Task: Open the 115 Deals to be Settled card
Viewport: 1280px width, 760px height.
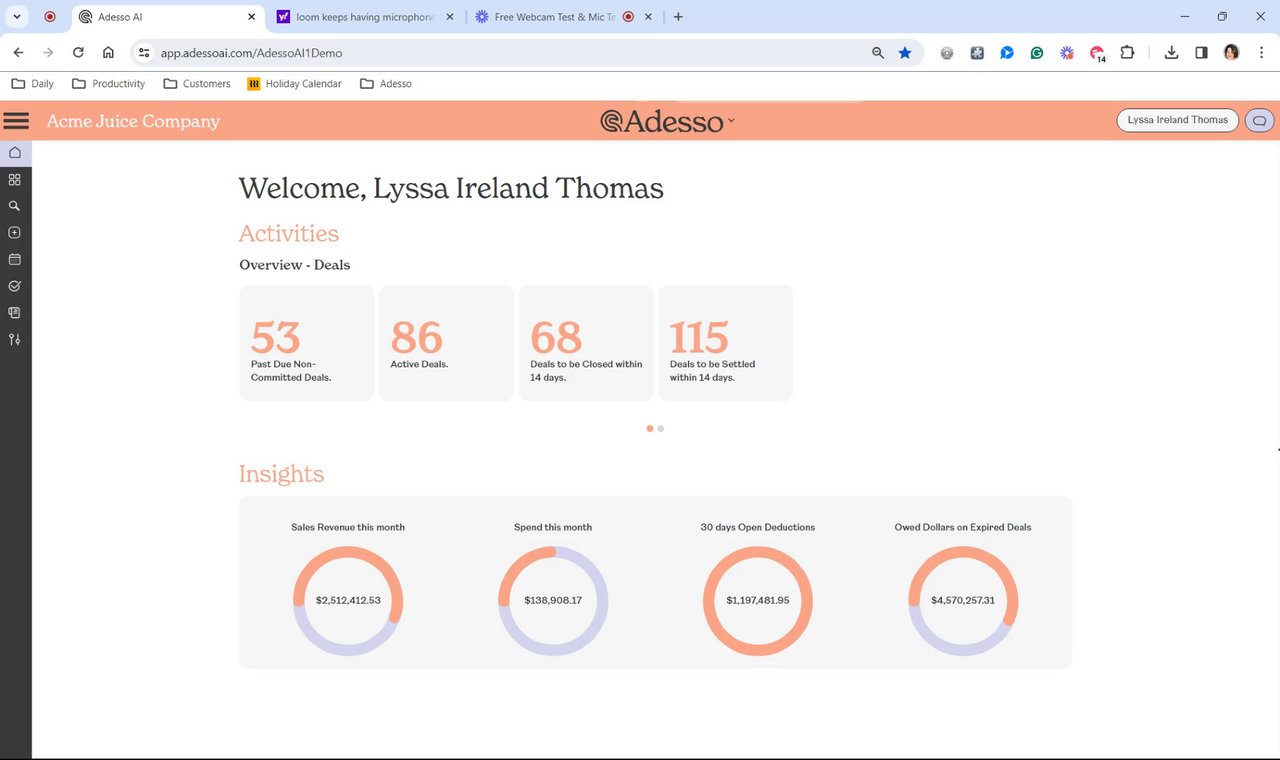Action: 726,343
